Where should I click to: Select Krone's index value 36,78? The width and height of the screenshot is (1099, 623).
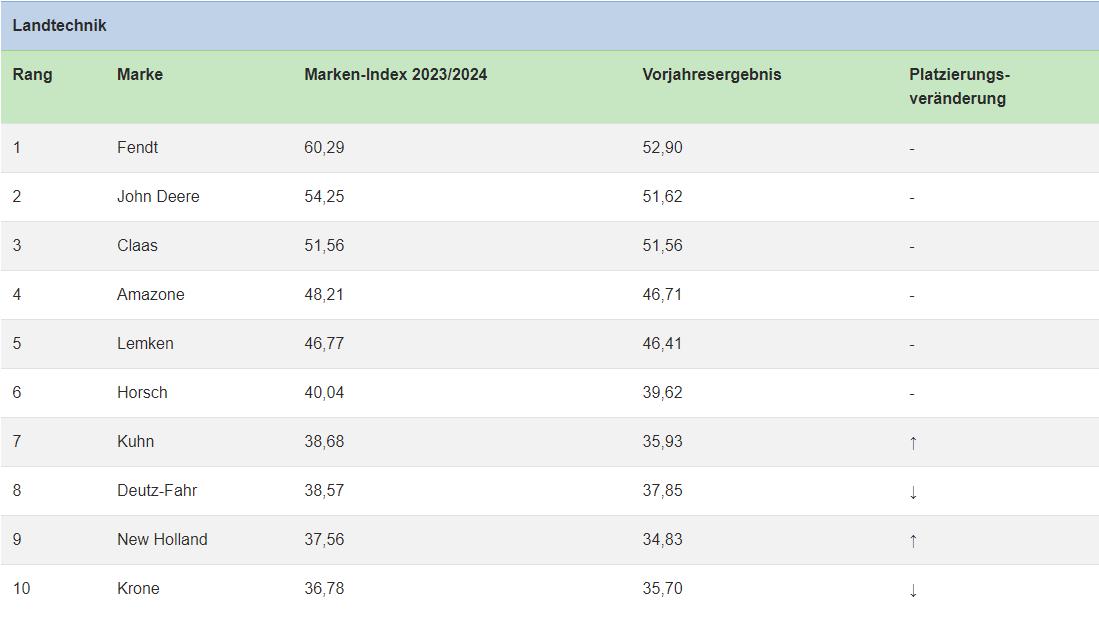pos(324,589)
